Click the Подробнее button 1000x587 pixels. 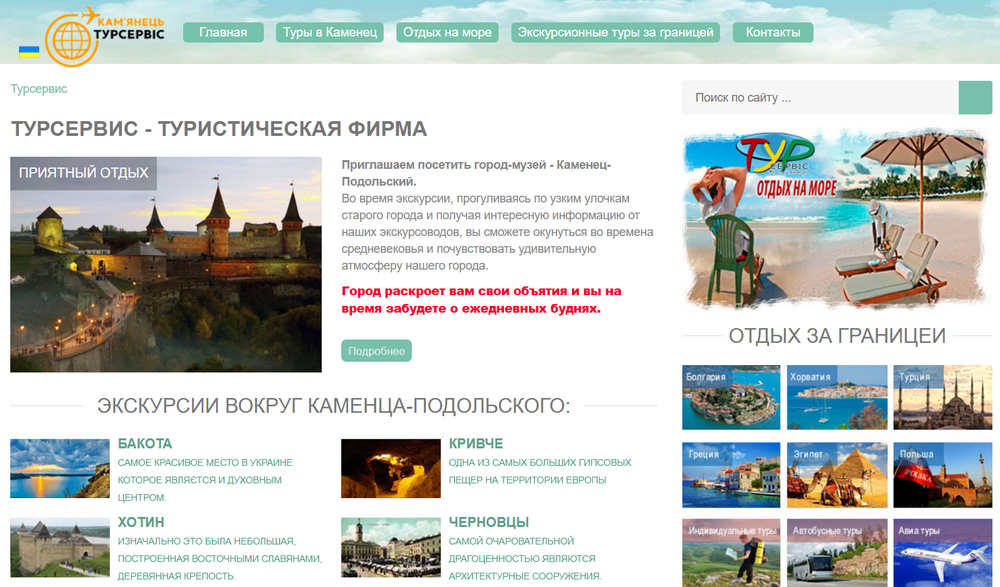pyautogui.click(x=377, y=351)
